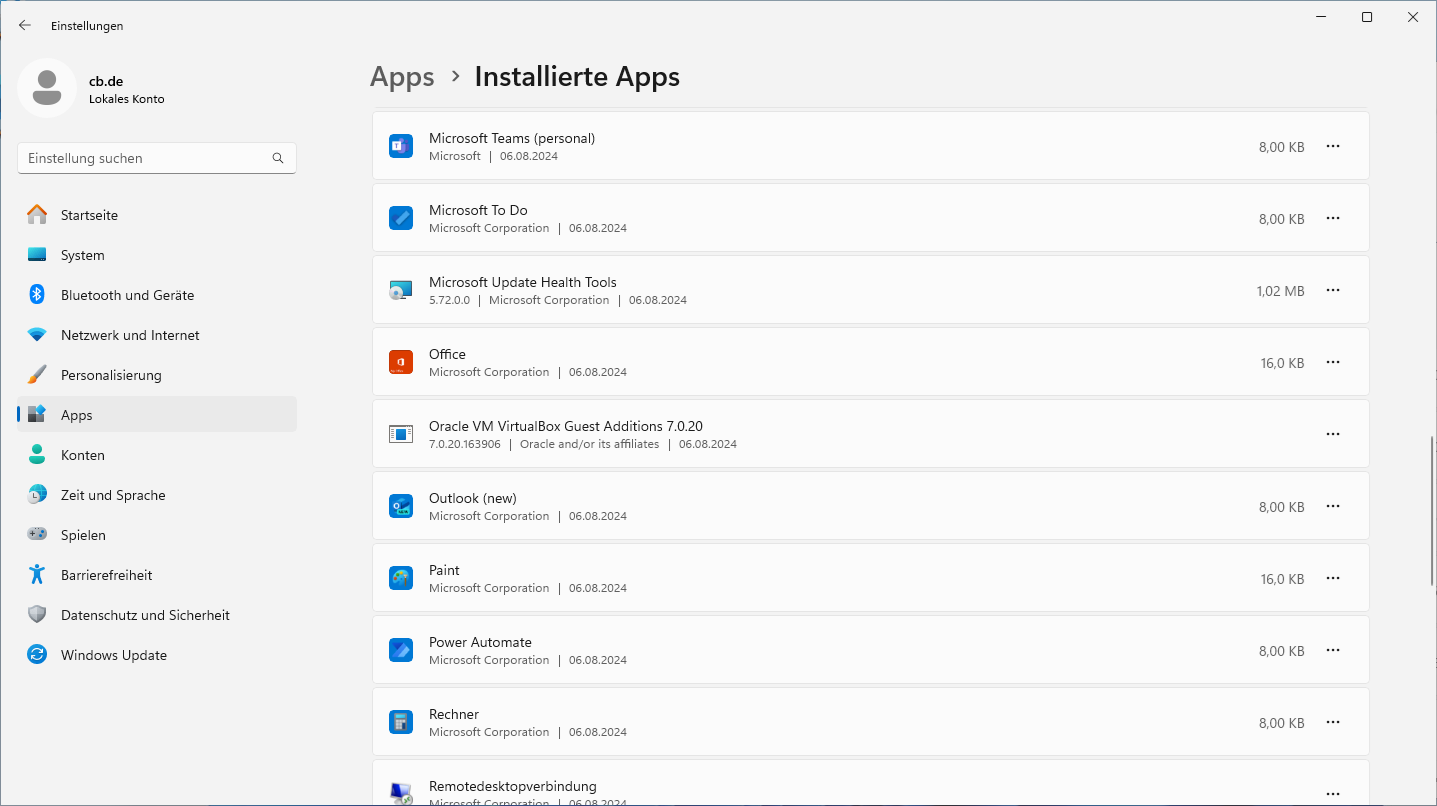Click the VirtualBox Guest Additions icon
The width and height of the screenshot is (1437, 806).
tap(400, 434)
